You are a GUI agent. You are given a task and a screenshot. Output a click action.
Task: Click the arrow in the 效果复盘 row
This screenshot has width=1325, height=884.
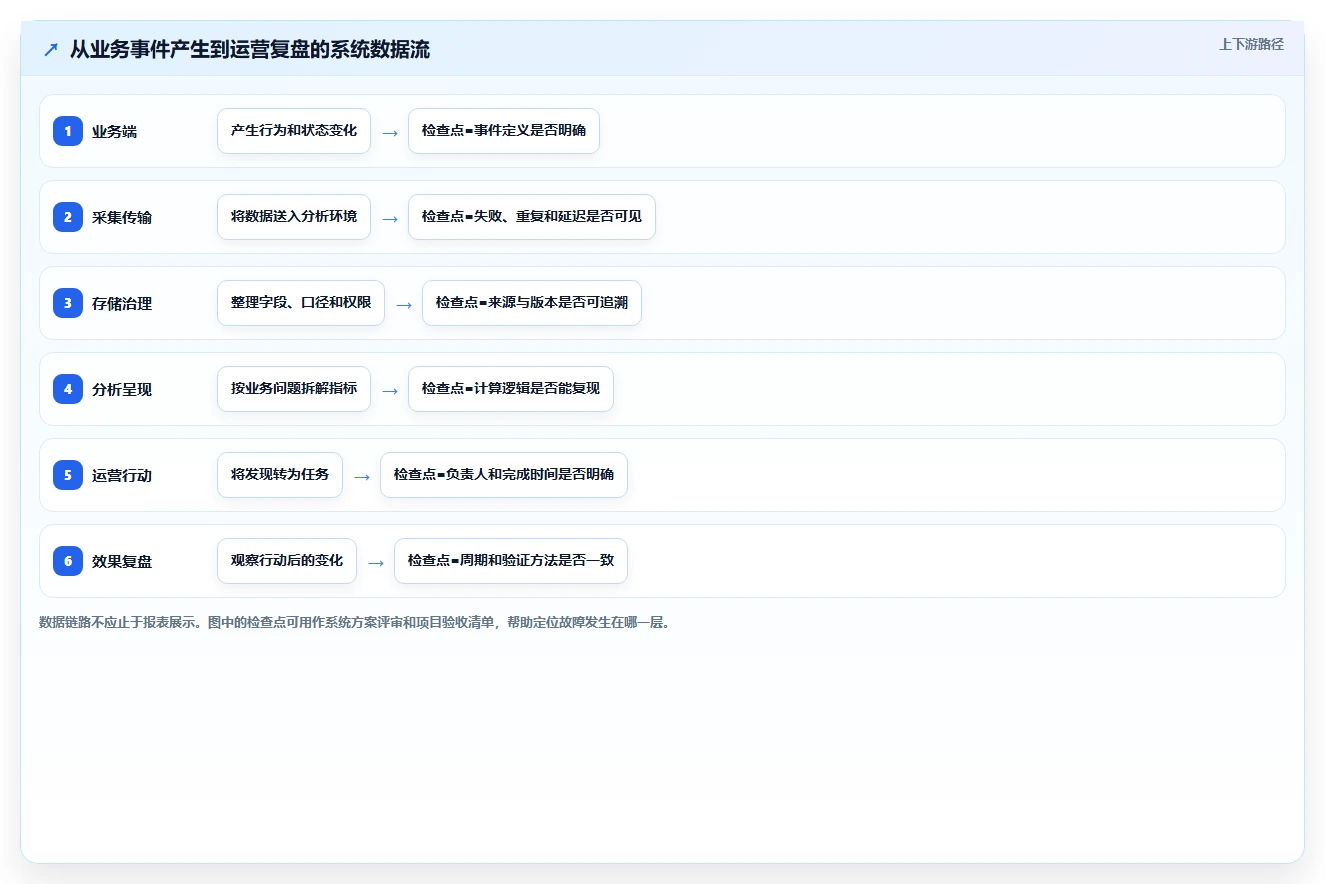(x=376, y=562)
